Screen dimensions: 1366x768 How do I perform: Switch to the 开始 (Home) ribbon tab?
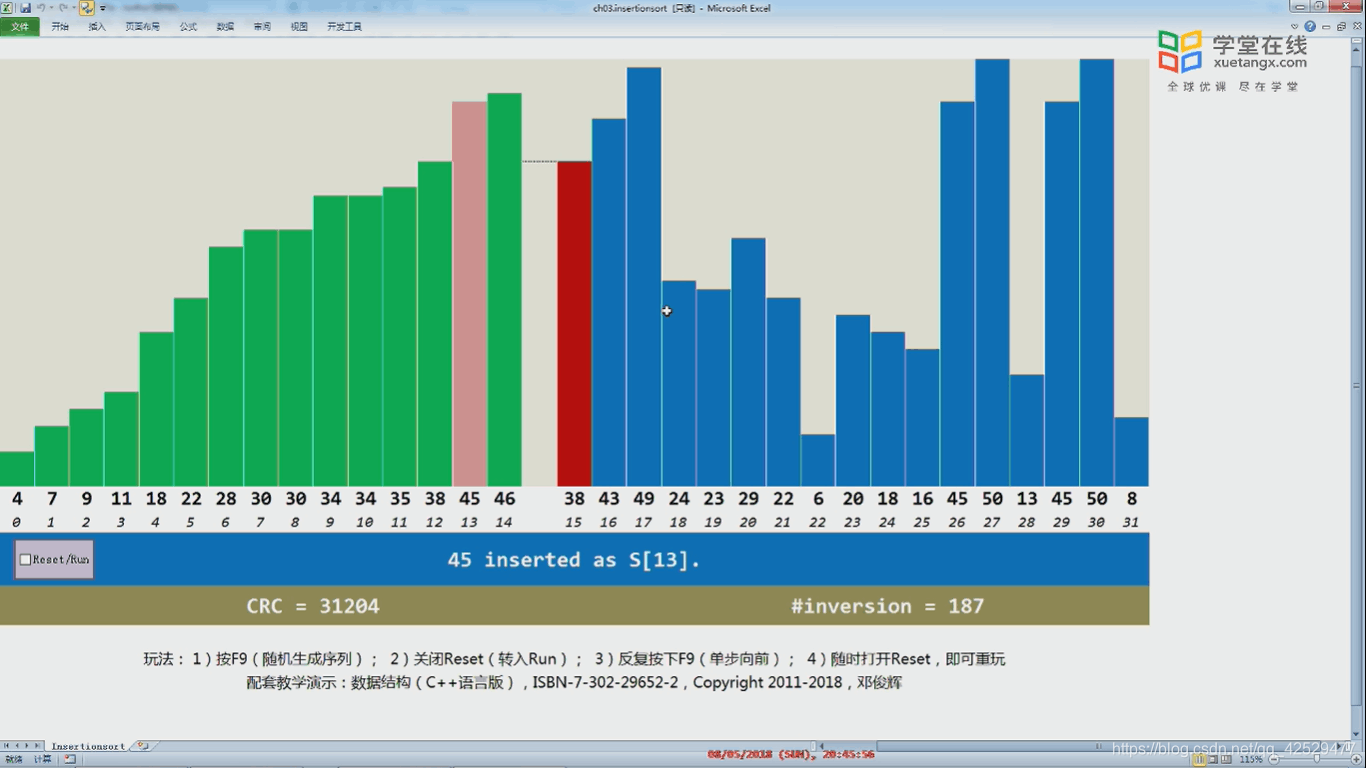tap(60, 27)
